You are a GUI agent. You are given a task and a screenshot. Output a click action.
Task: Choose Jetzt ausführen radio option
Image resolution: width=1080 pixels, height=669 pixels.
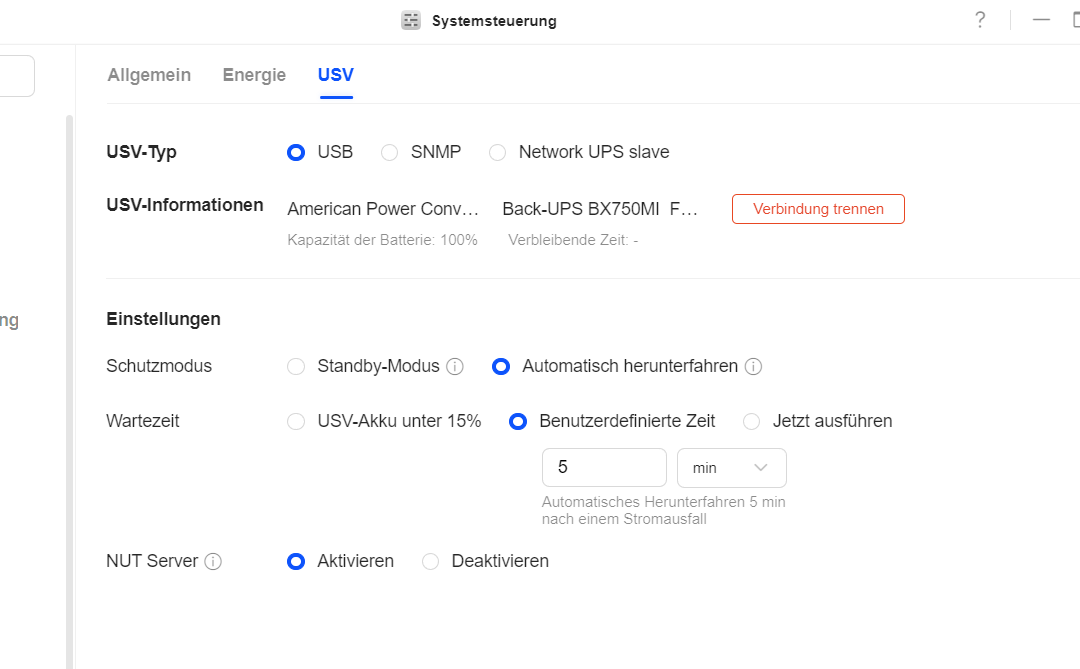752,422
